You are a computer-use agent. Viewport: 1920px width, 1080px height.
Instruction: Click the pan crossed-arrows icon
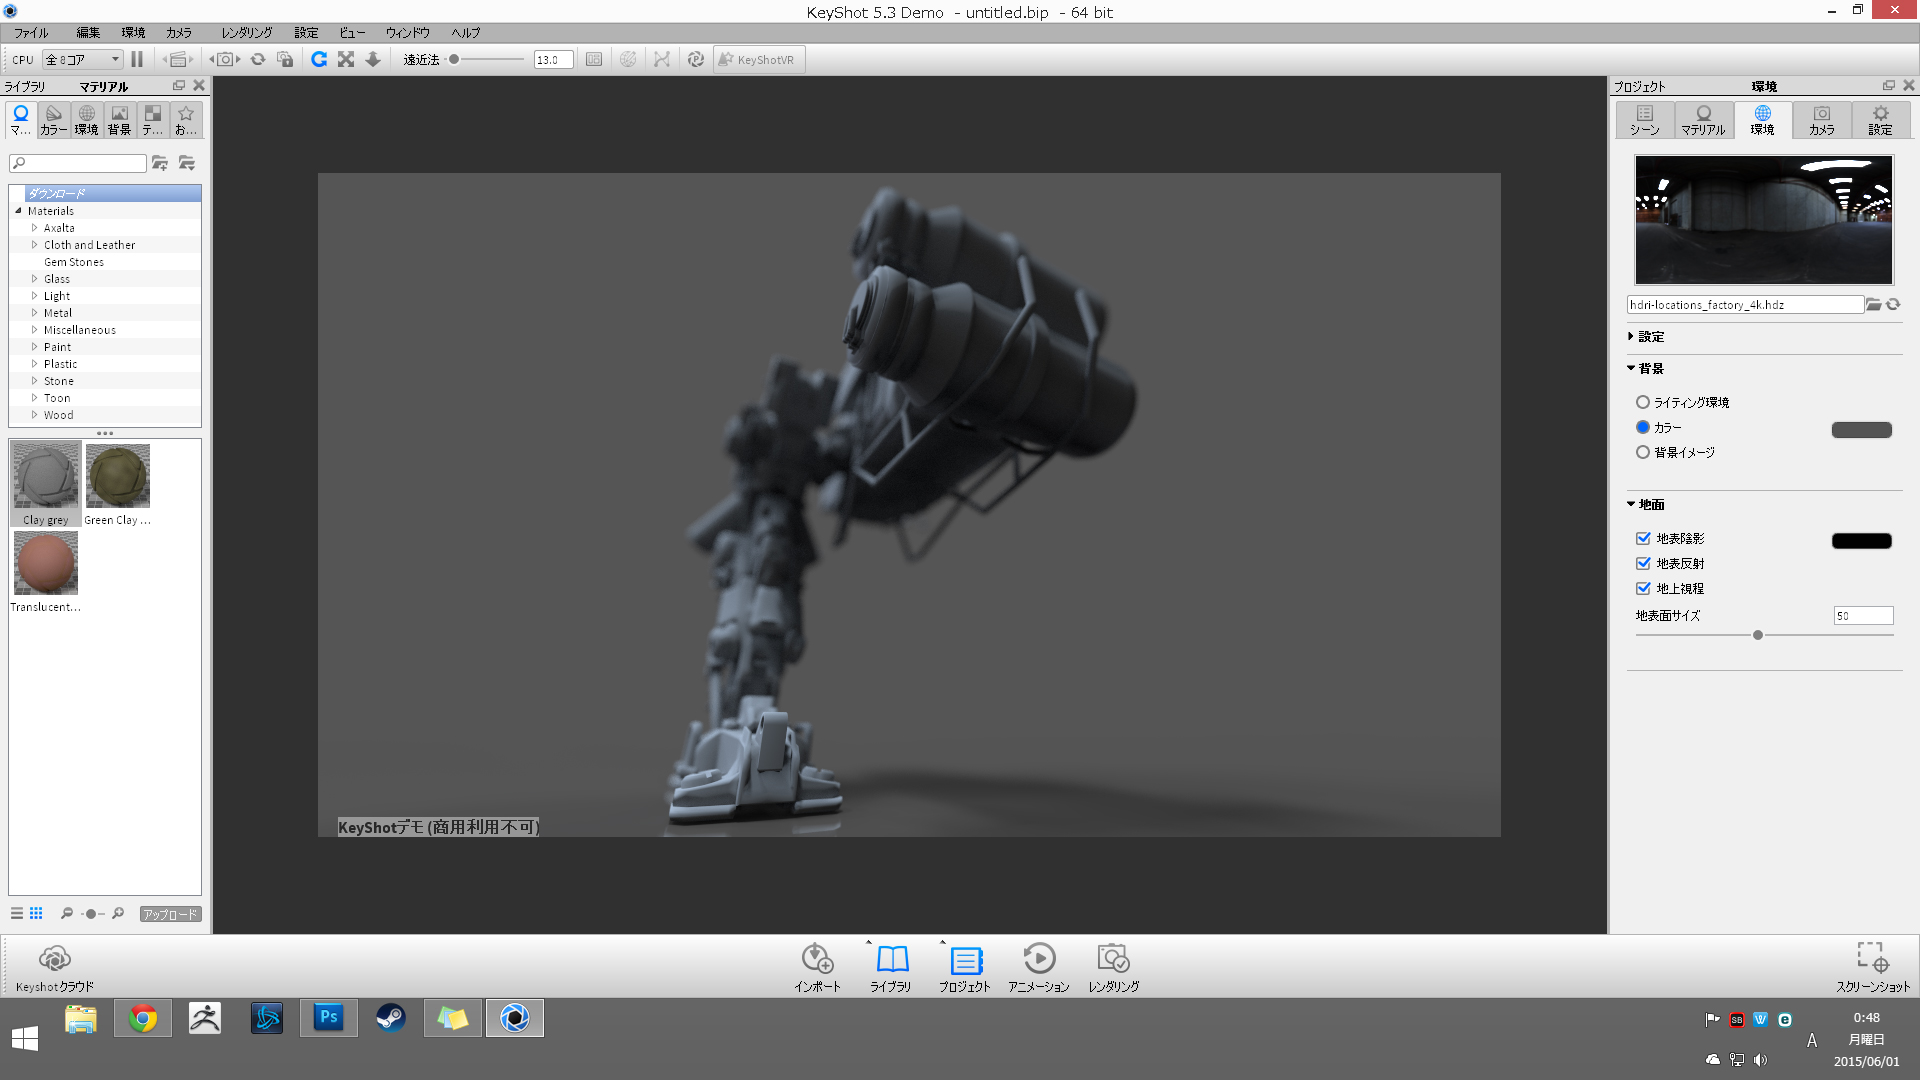coord(346,59)
